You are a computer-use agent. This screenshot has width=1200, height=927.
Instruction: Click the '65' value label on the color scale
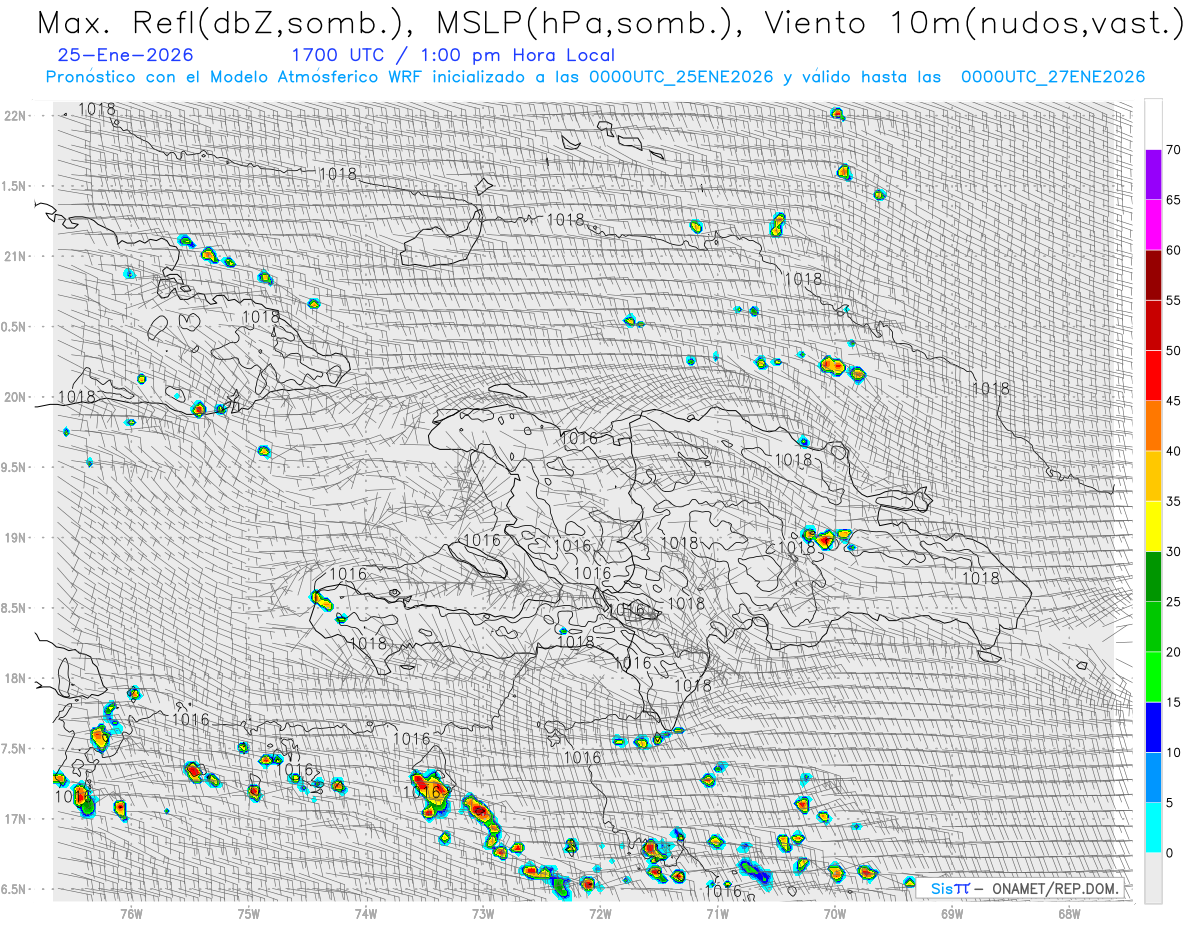point(1174,200)
